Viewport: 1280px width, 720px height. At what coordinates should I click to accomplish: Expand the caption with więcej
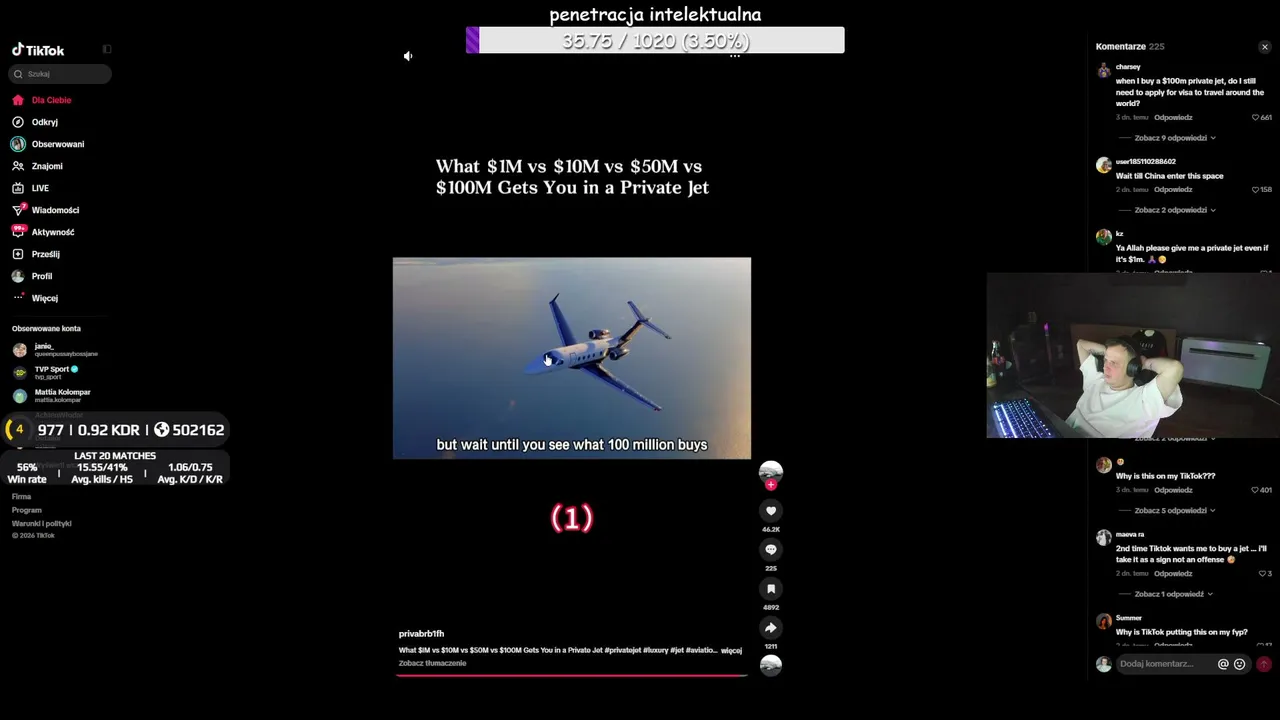731,650
